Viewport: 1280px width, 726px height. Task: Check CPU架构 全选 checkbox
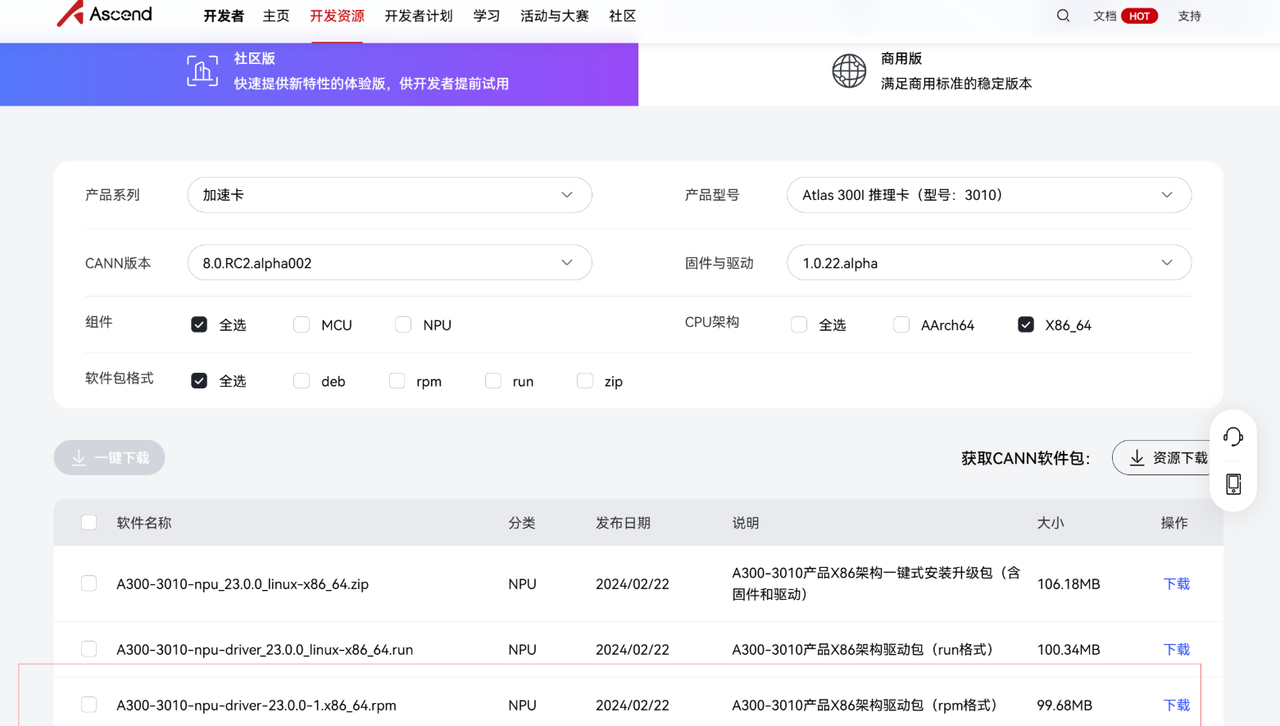pyautogui.click(x=799, y=325)
